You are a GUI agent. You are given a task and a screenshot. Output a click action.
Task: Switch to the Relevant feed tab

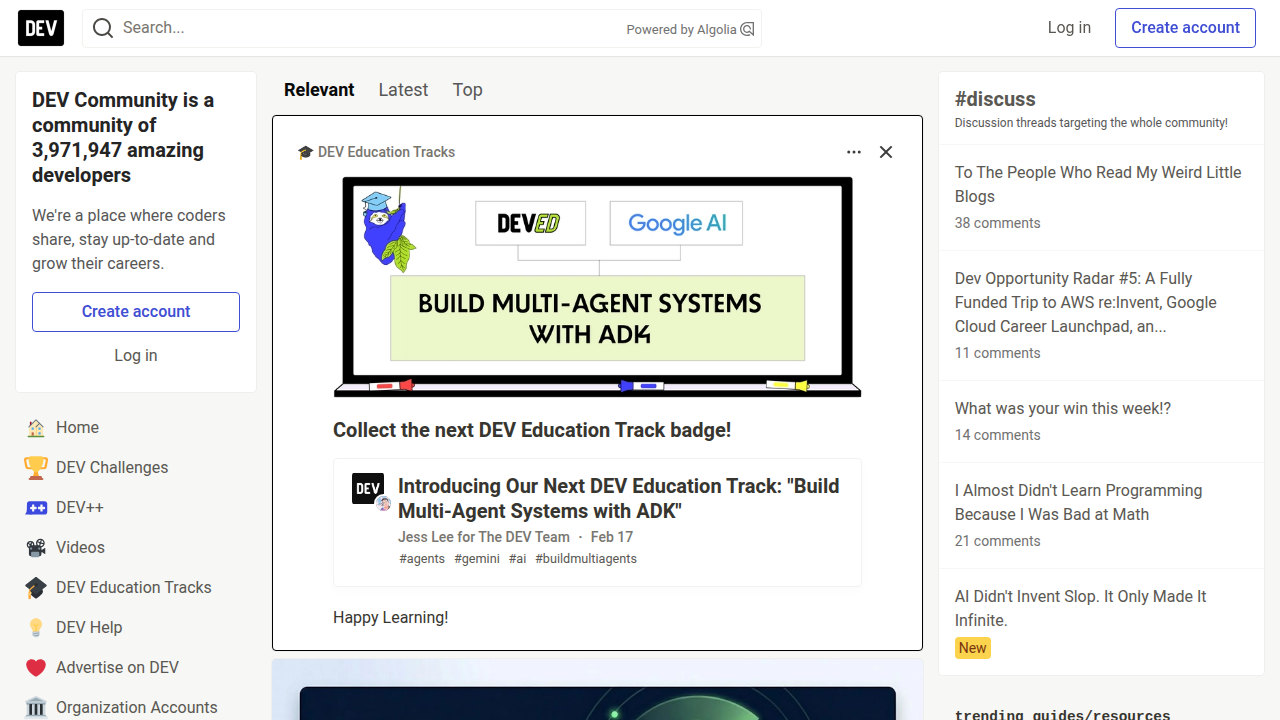(319, 90)
